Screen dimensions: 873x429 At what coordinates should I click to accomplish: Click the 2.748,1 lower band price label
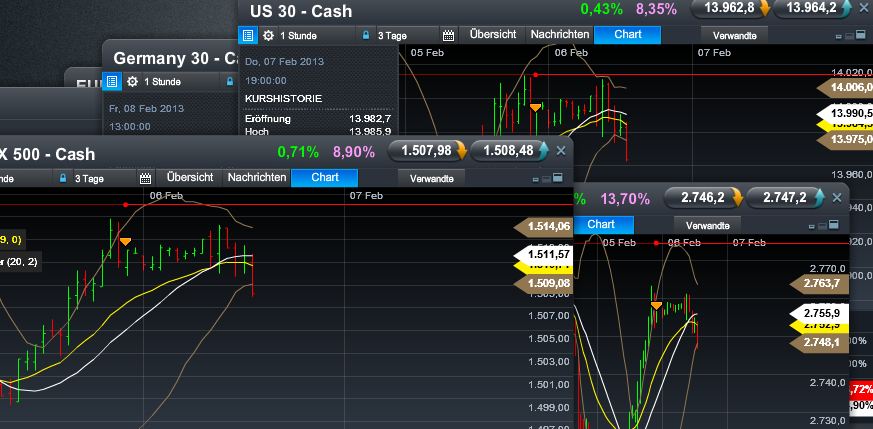[820, 342]
